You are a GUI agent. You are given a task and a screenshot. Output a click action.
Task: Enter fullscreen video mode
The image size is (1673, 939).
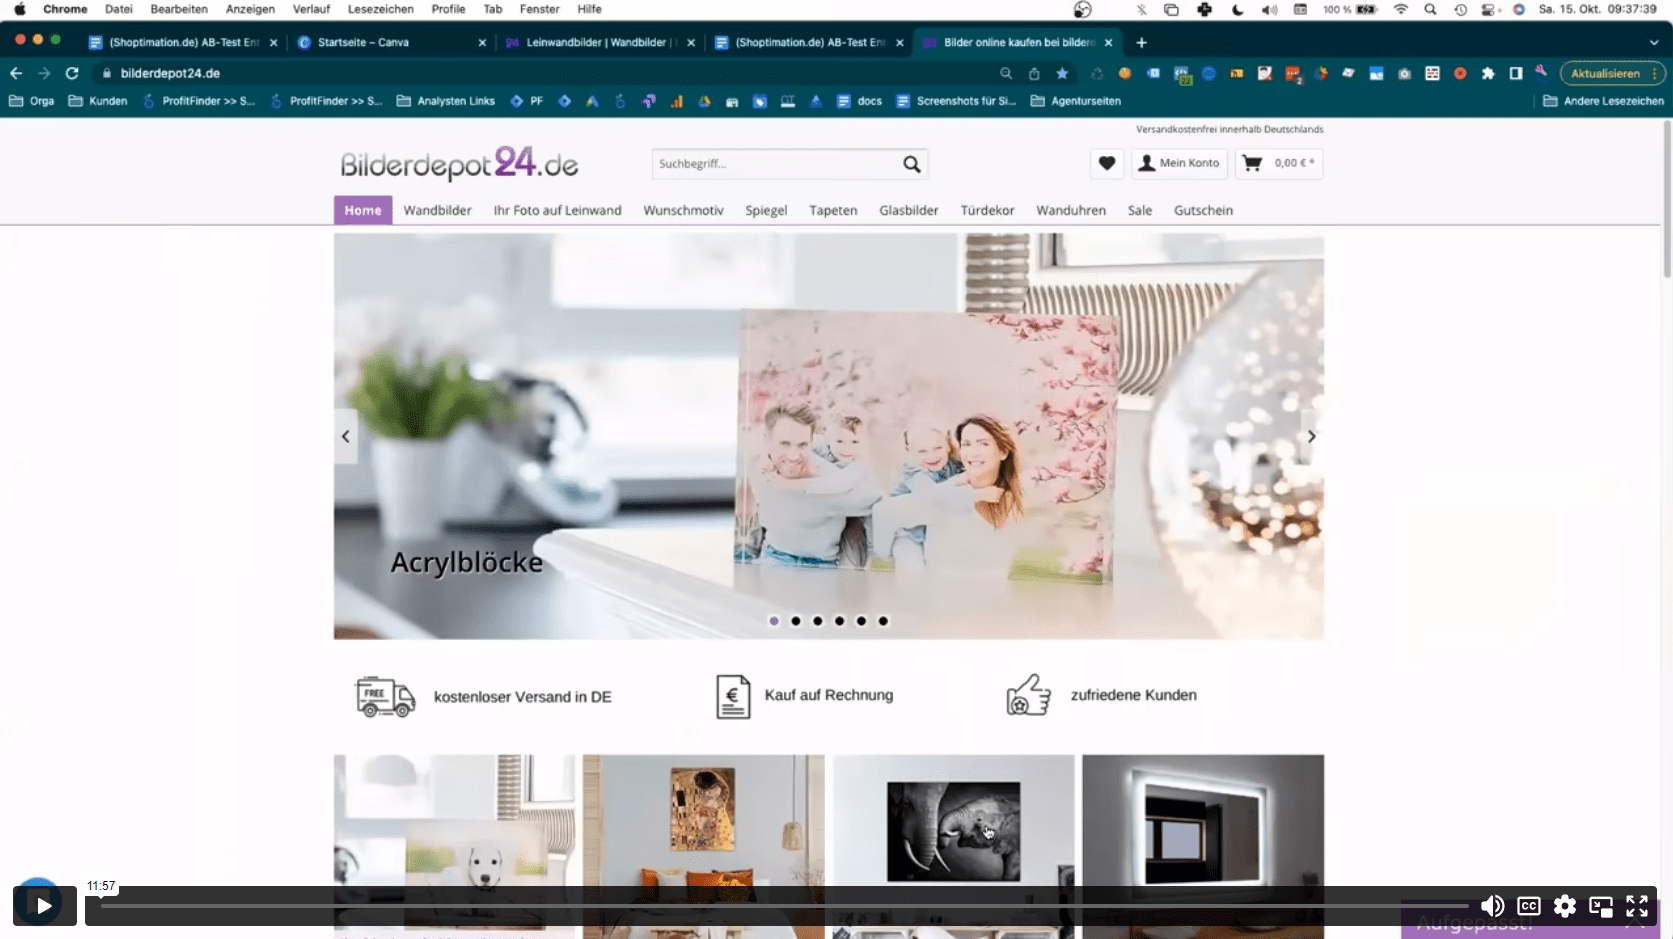coord(1636,906)
